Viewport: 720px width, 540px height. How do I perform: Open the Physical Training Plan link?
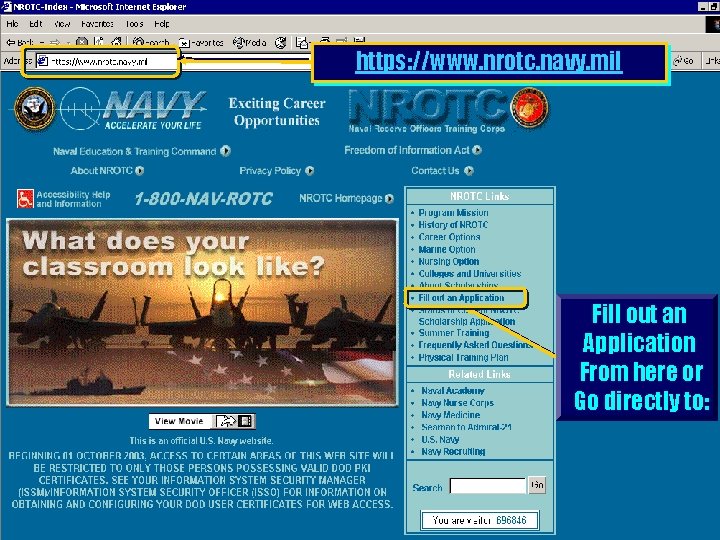(x=463, y=357)
